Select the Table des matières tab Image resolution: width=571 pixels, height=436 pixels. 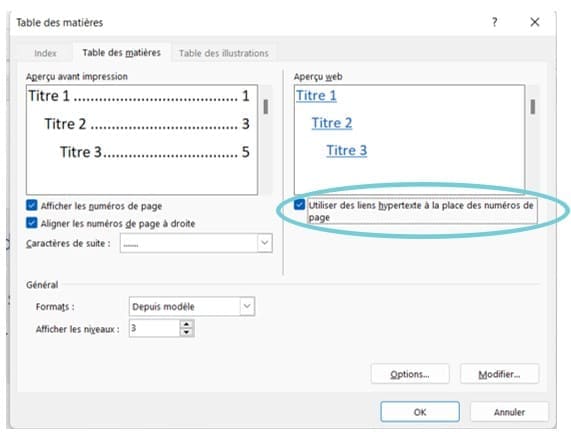pyautogui.click(x=121, y=52)
